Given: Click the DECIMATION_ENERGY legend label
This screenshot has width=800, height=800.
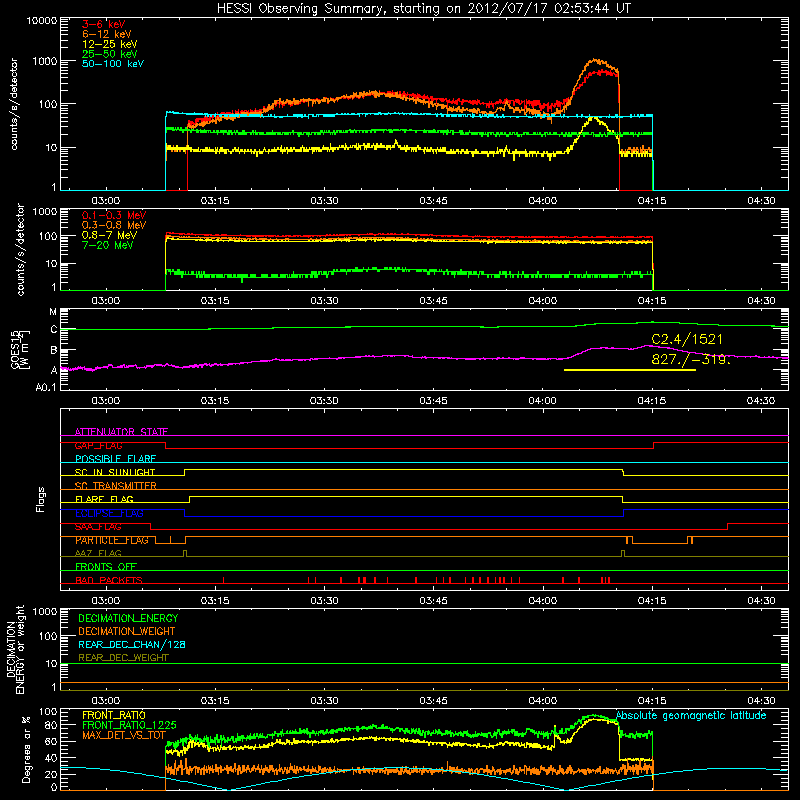Looking at the screenshot, I should click(128, 618).
